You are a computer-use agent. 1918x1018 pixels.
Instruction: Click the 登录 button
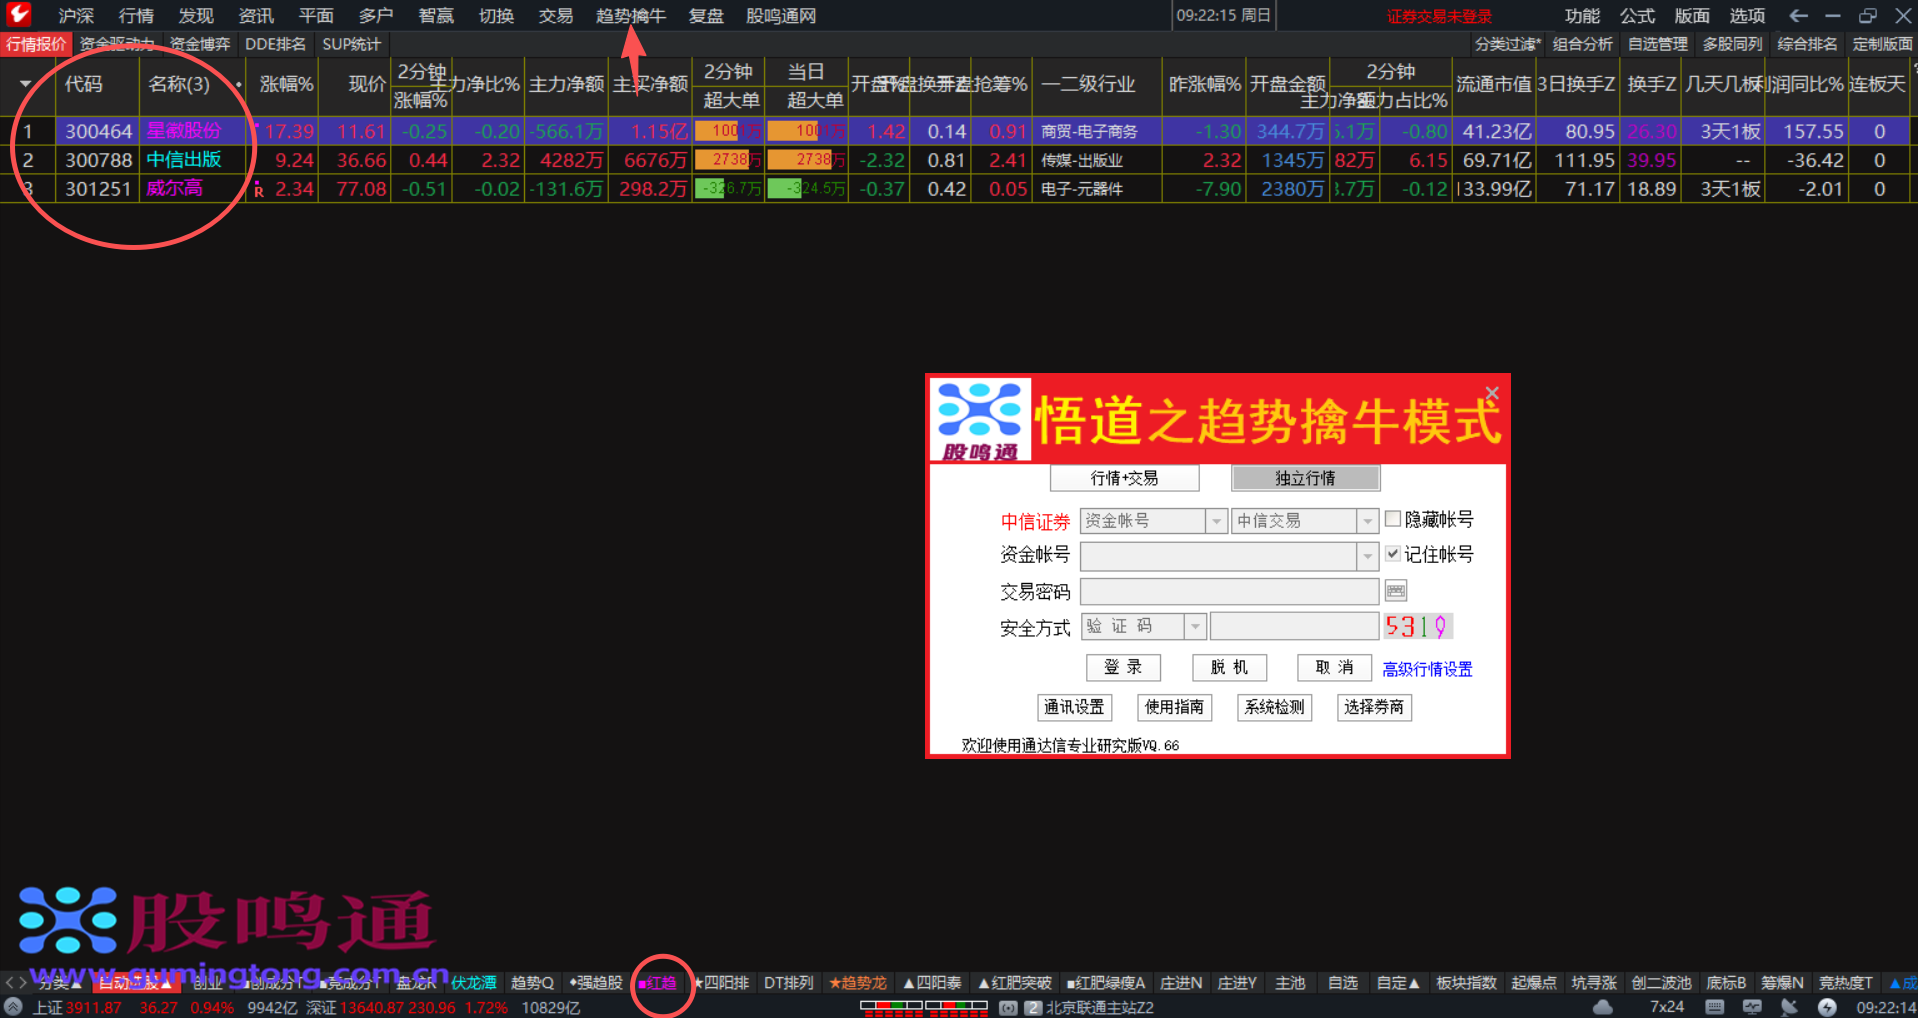click(1123, 667)
